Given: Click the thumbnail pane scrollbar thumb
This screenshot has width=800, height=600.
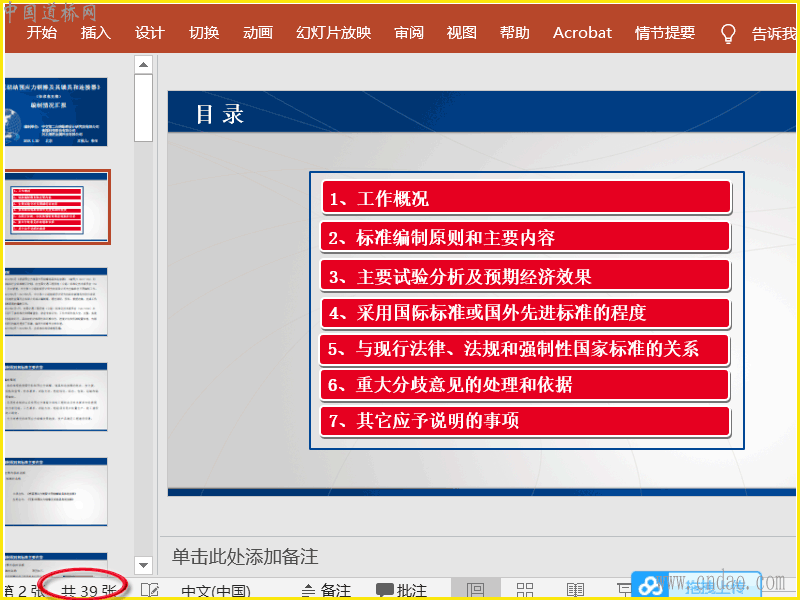Looking at the screenshot, I should (x=143, y=108).
